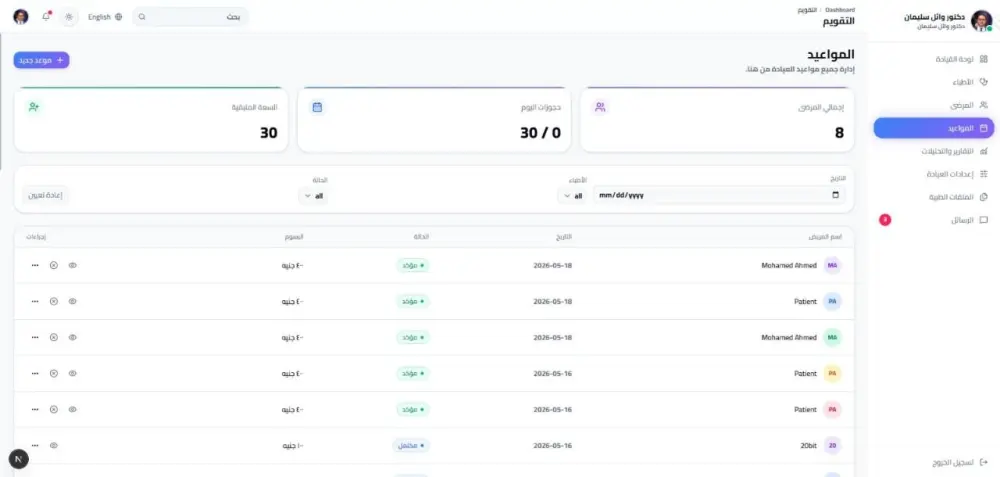This screenshot has height=477, width=1000.
Task: Click the إجراءات actions column header
Action: click(36, 237)
